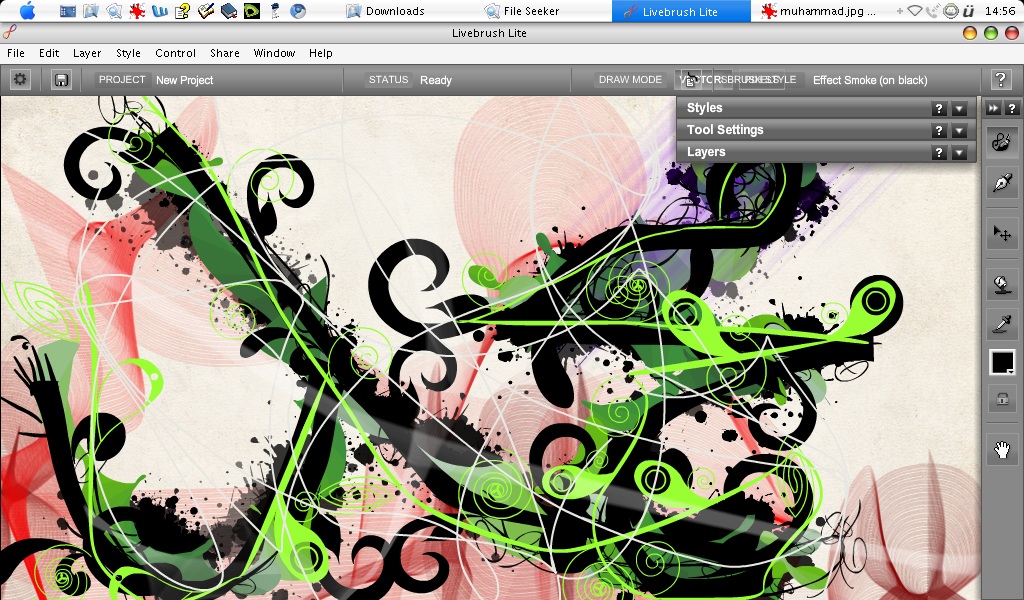The image size is (1024, 600).
Task: Launch the blue film strip icon
Action: [67, 10]
